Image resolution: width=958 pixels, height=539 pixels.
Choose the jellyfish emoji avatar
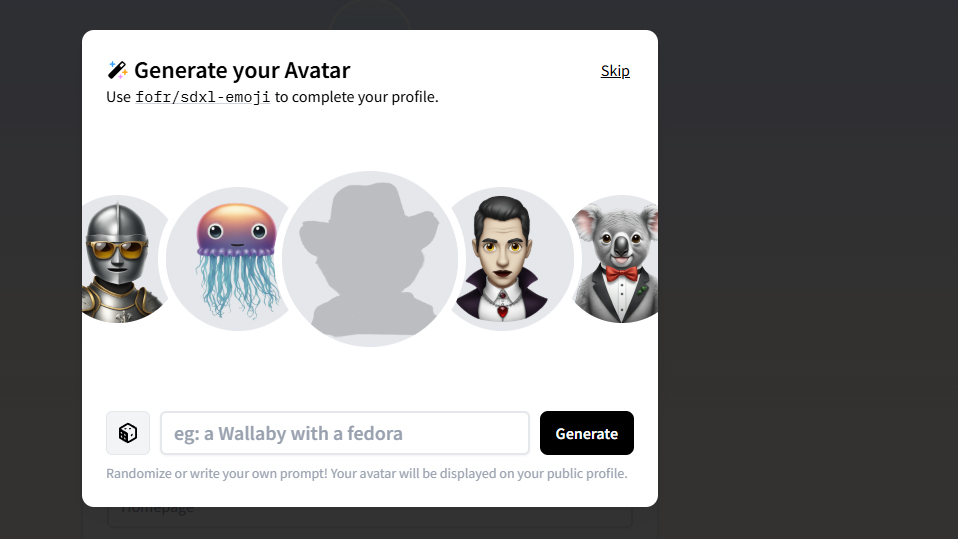click(x=231, y=259)
